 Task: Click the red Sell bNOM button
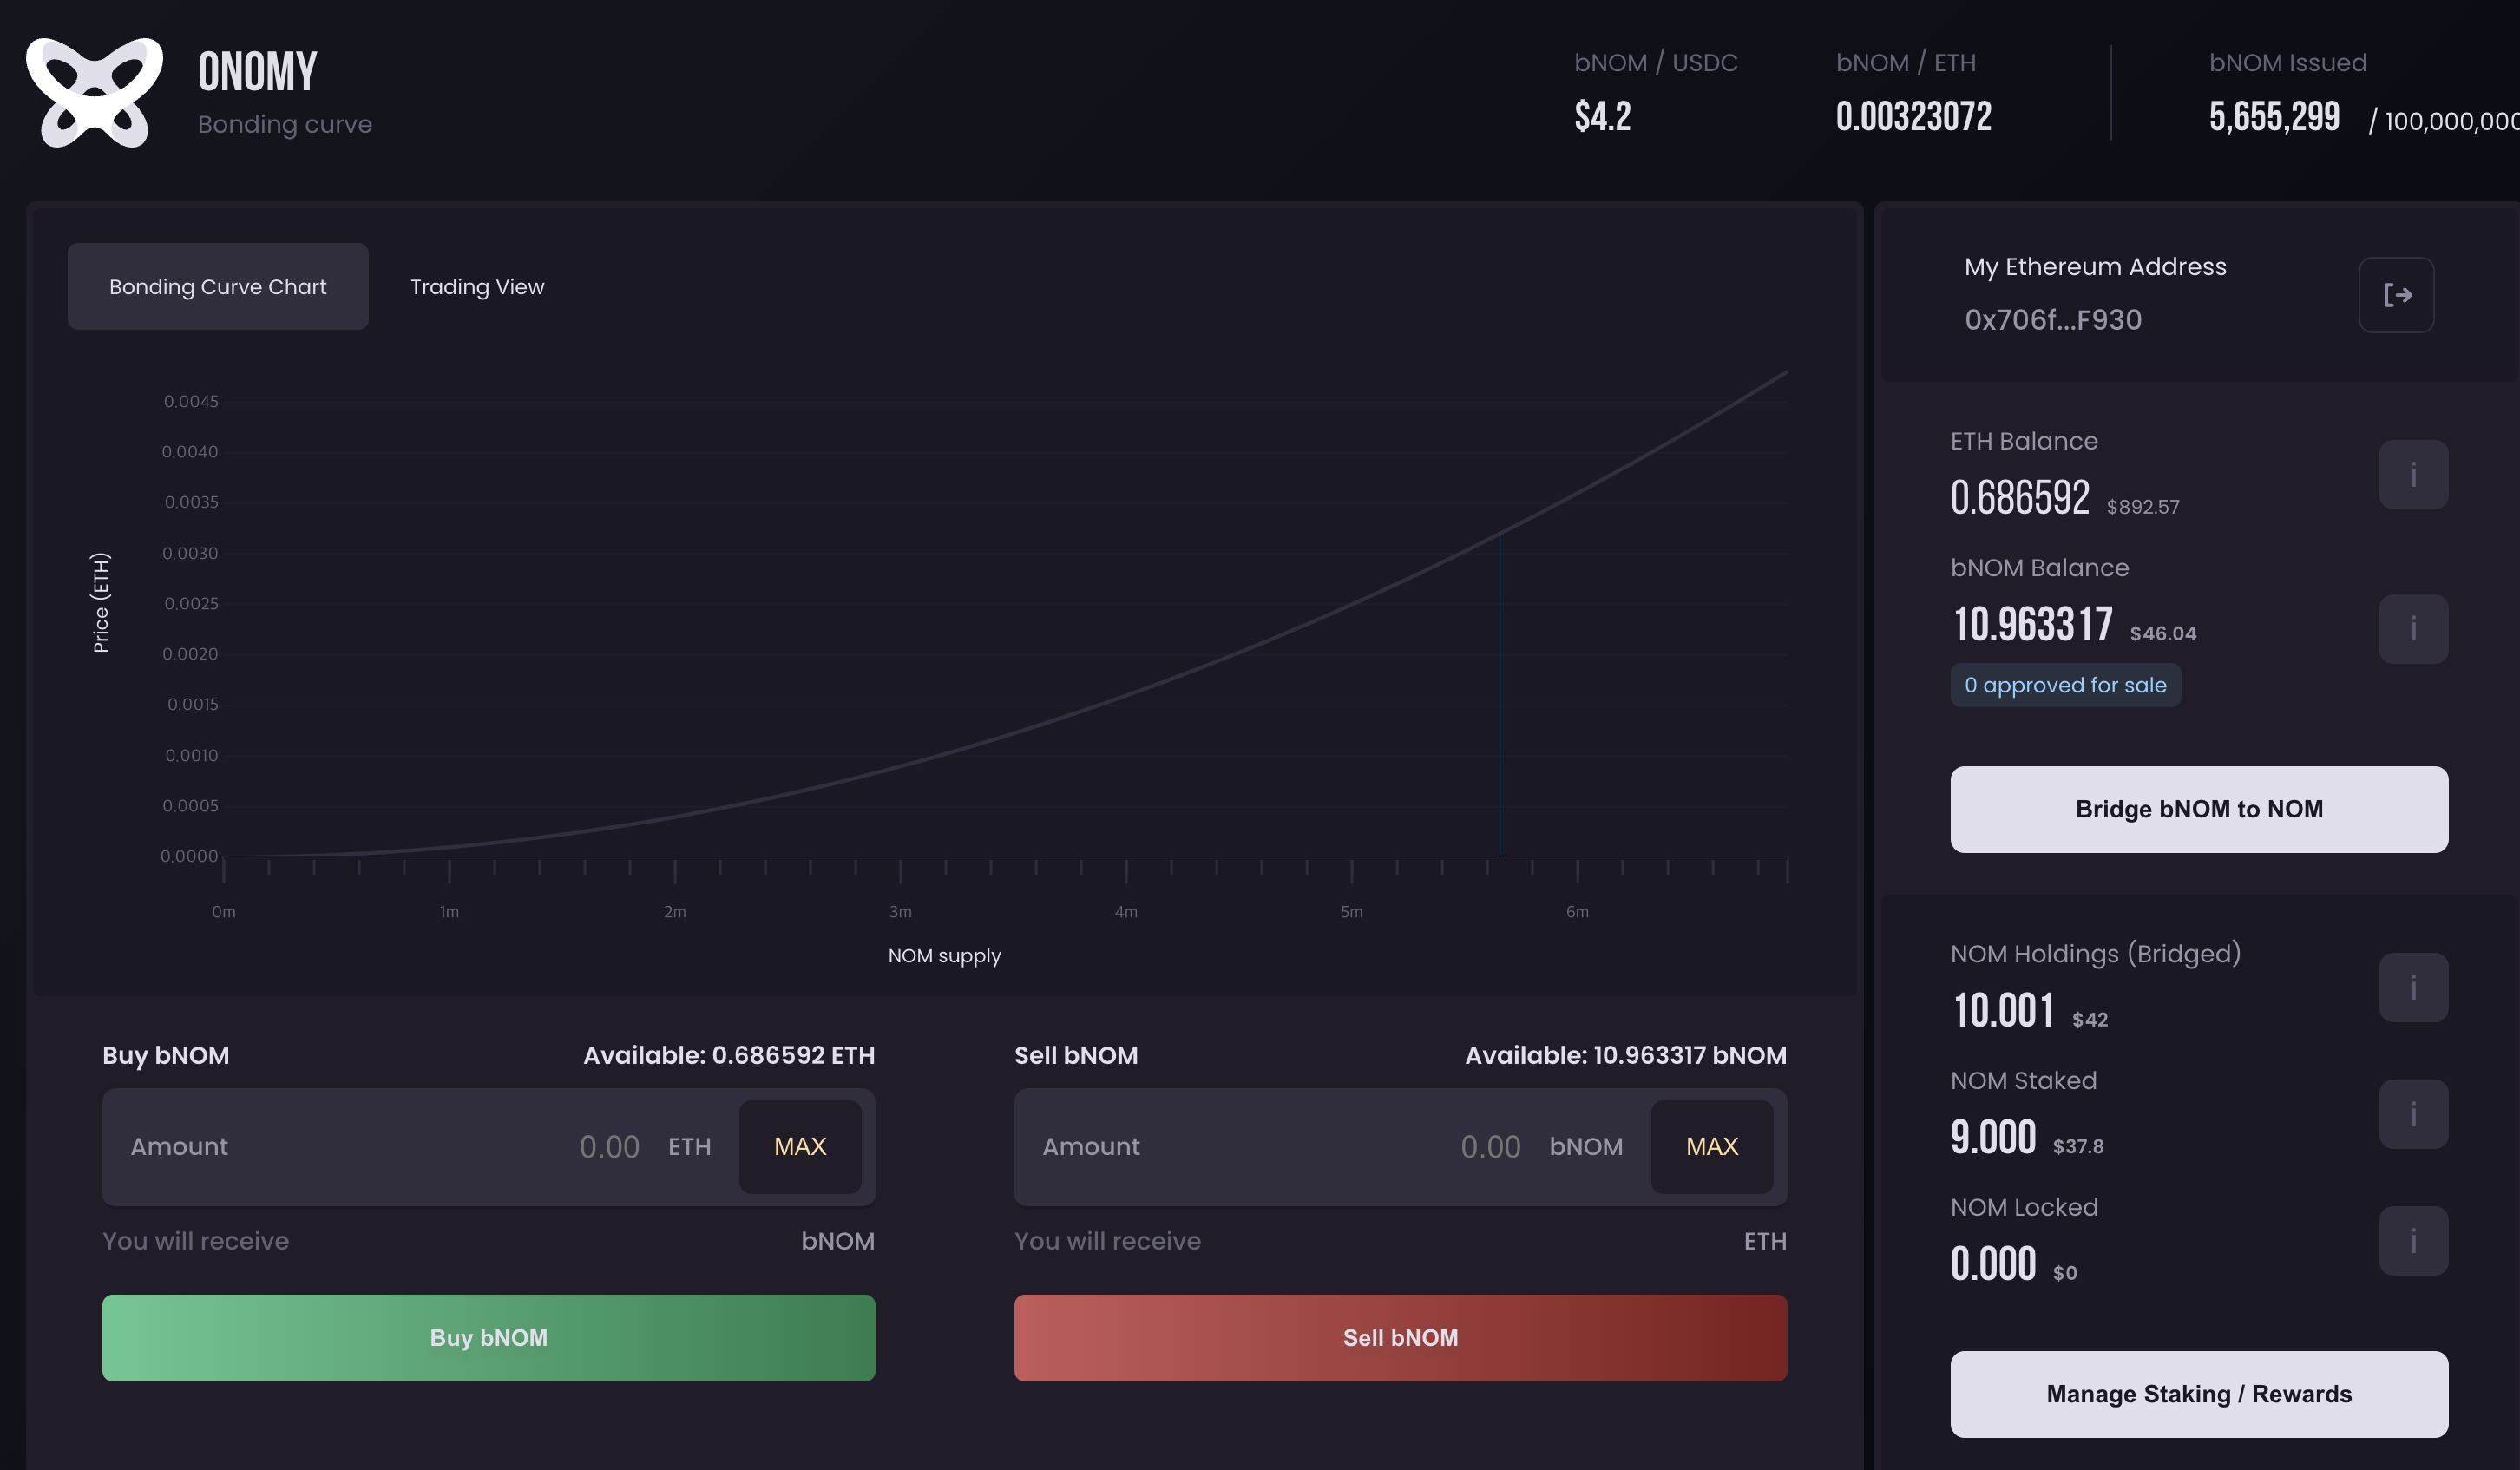[1400, 1338]
